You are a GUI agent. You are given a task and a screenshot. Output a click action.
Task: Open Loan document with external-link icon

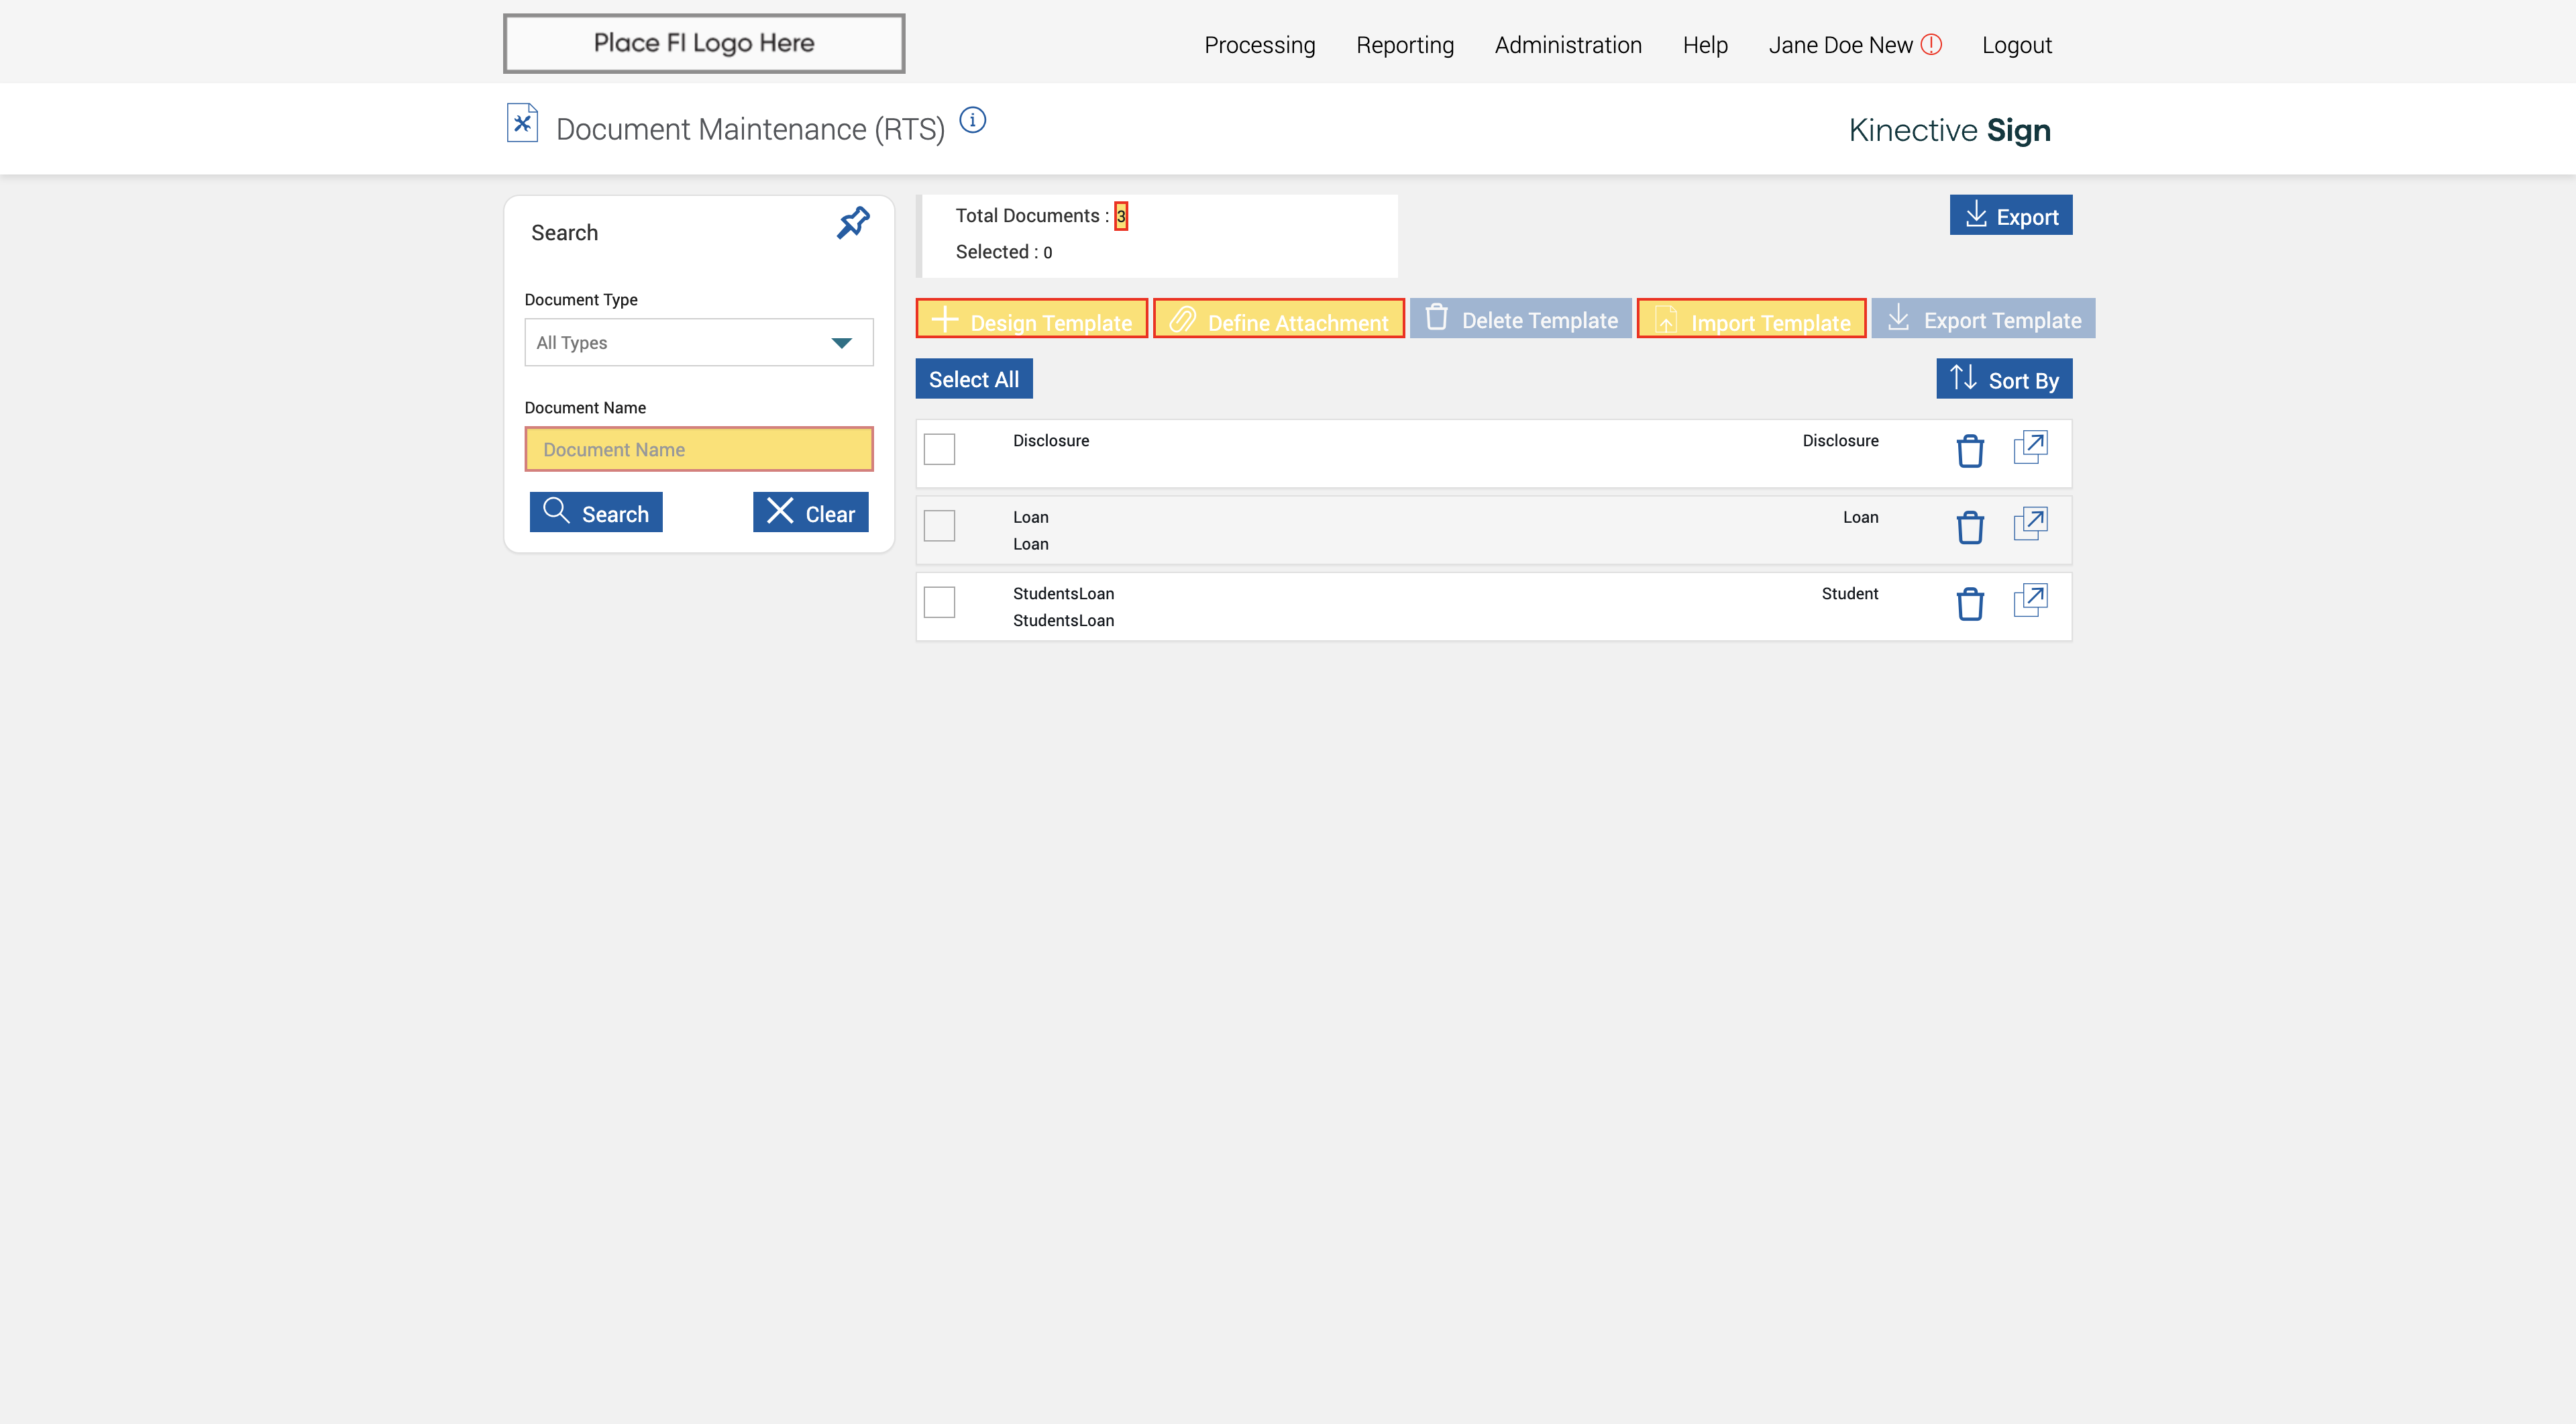click(2030, 523)
